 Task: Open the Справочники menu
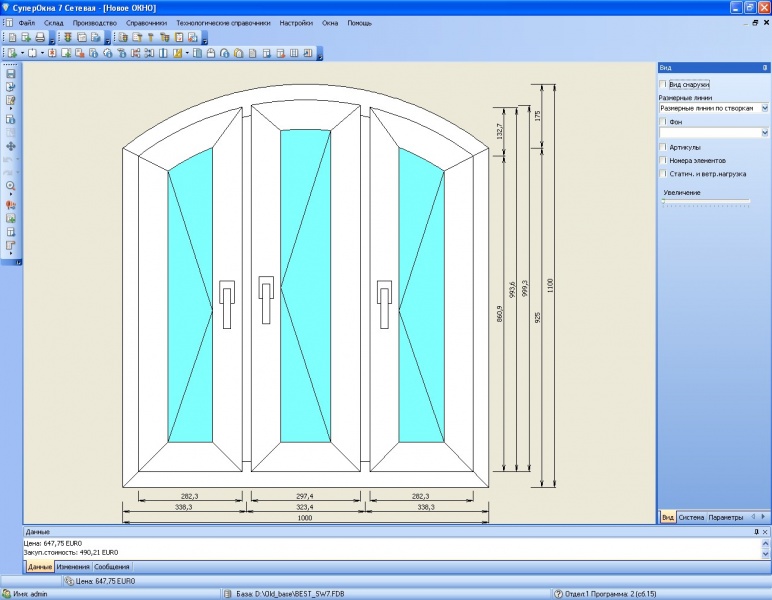(x=147, y=23)
